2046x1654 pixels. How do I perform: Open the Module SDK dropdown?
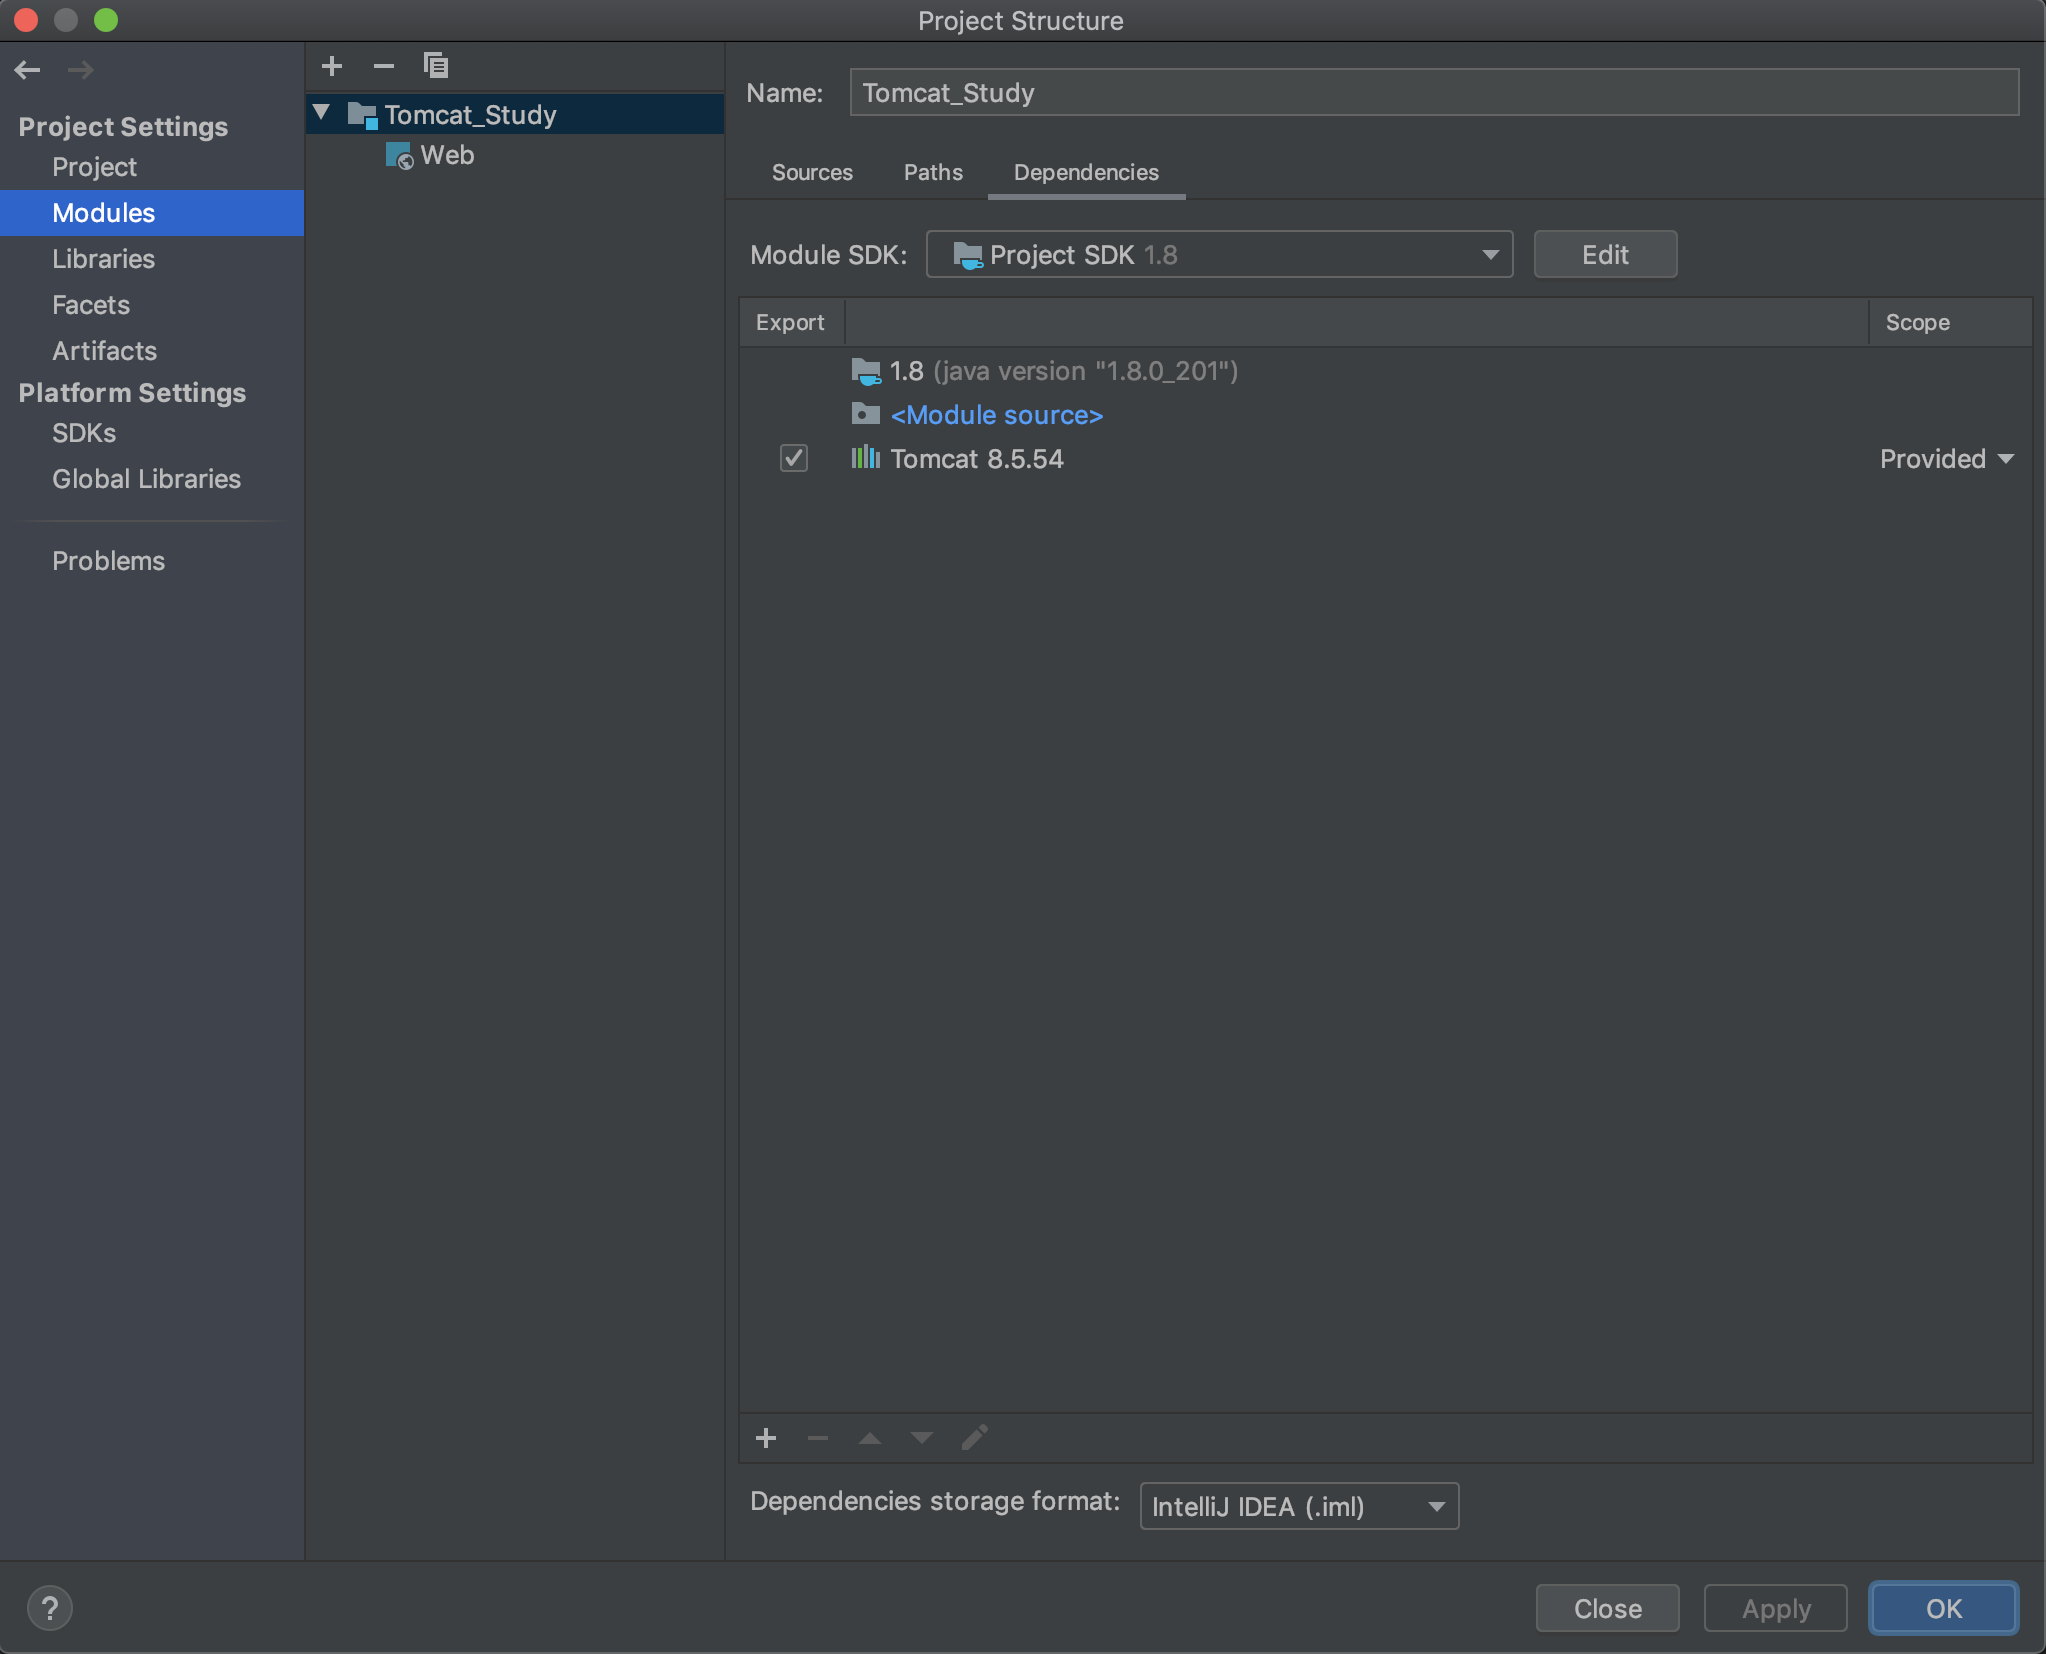pyautogui.click(x=1219, y=254)
